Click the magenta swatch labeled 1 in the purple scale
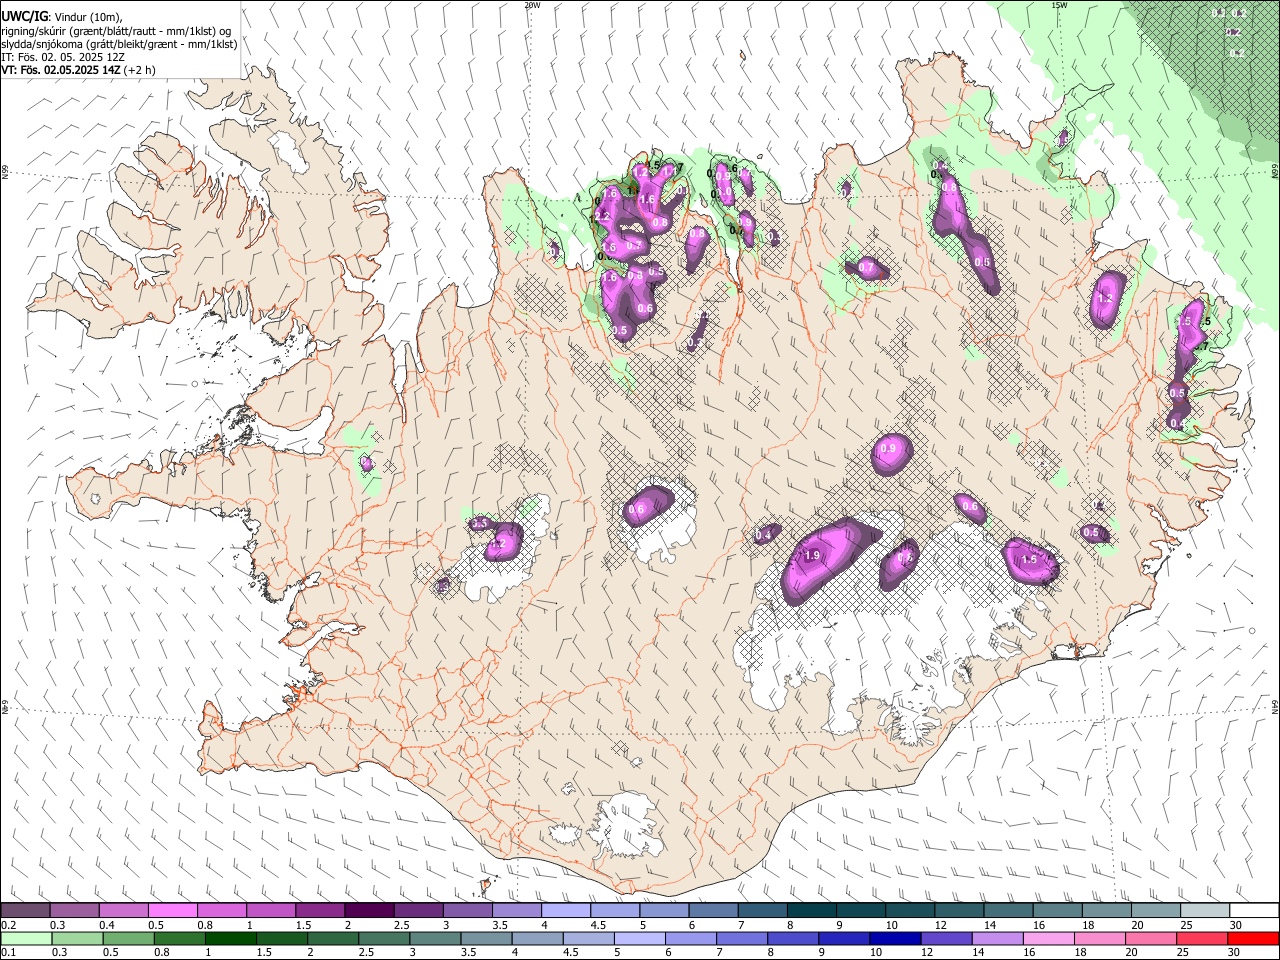Viewport: 1280px width, 960px height. pyautogui.click(x=271, y=911)
